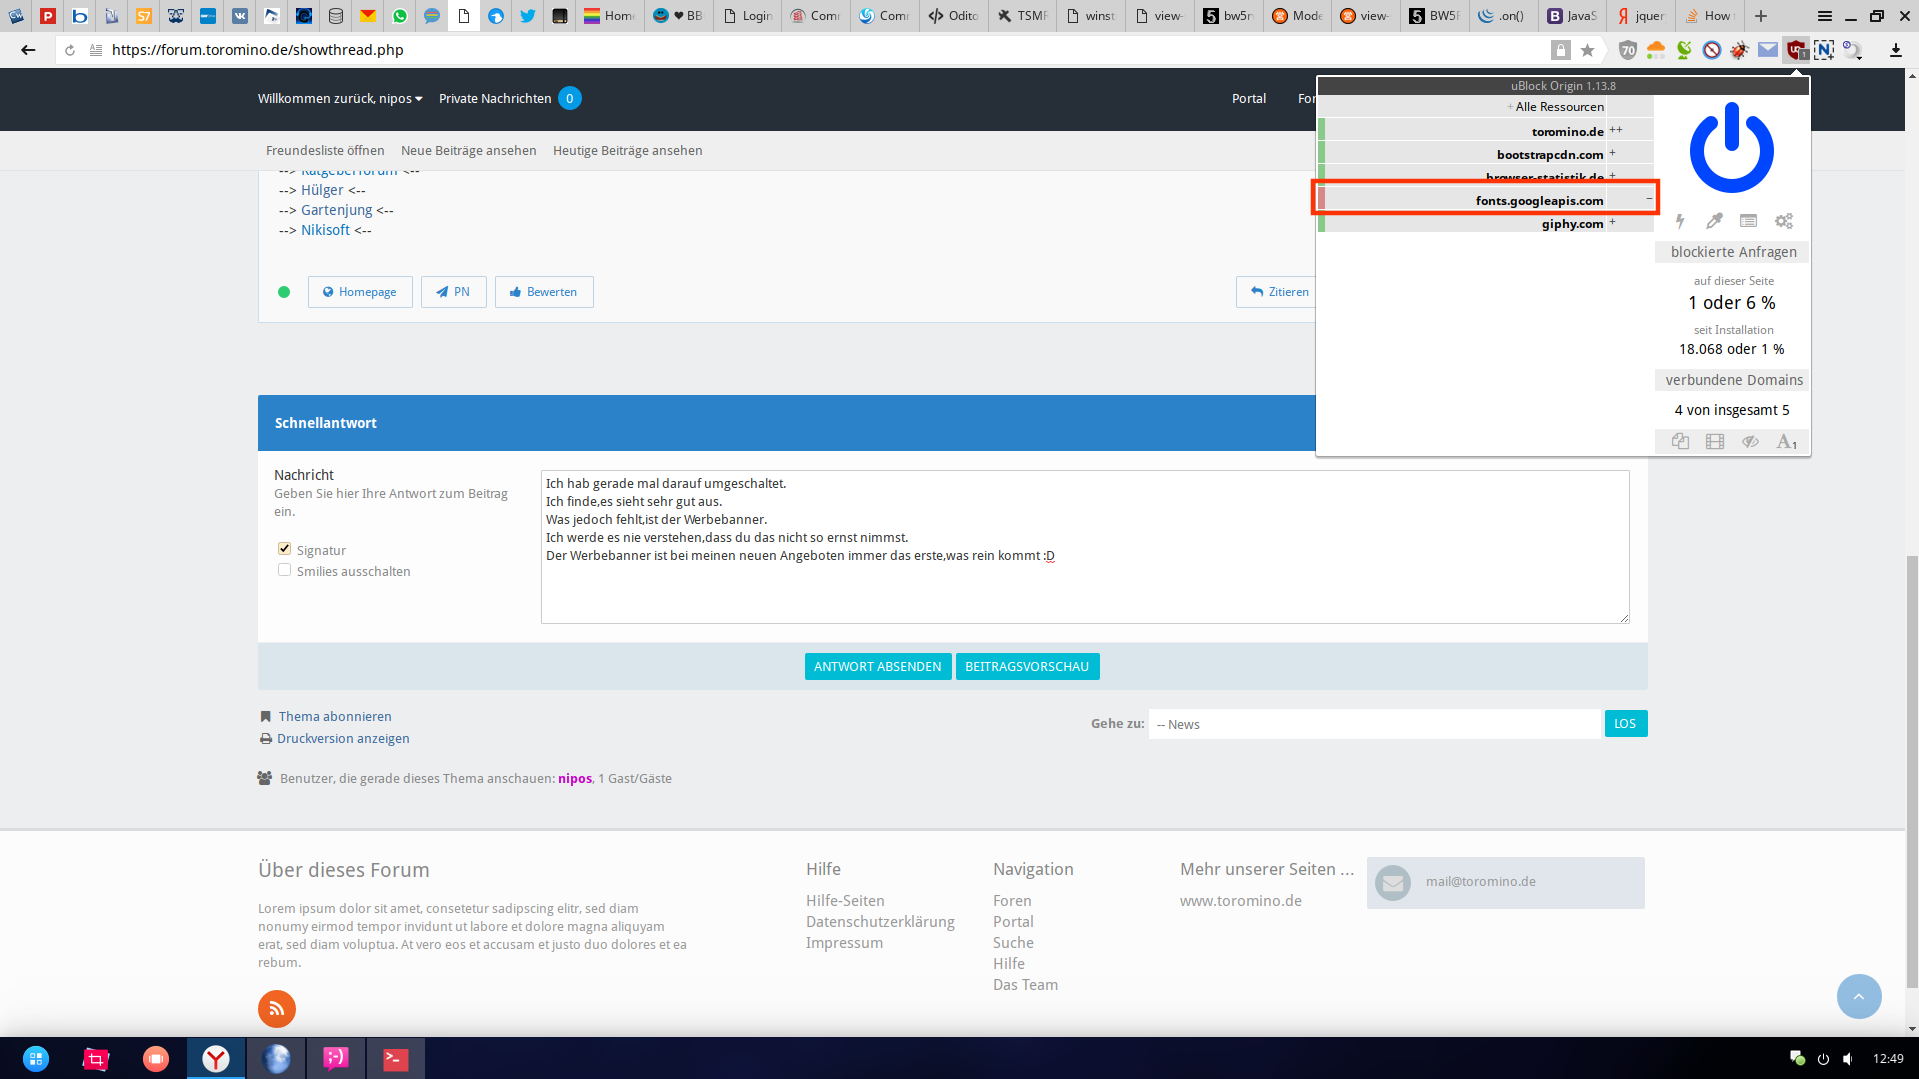This screenshot has width=1919, height=1079.
Task: Open Portal in the top navigation
Action: tap(1248, 98)
